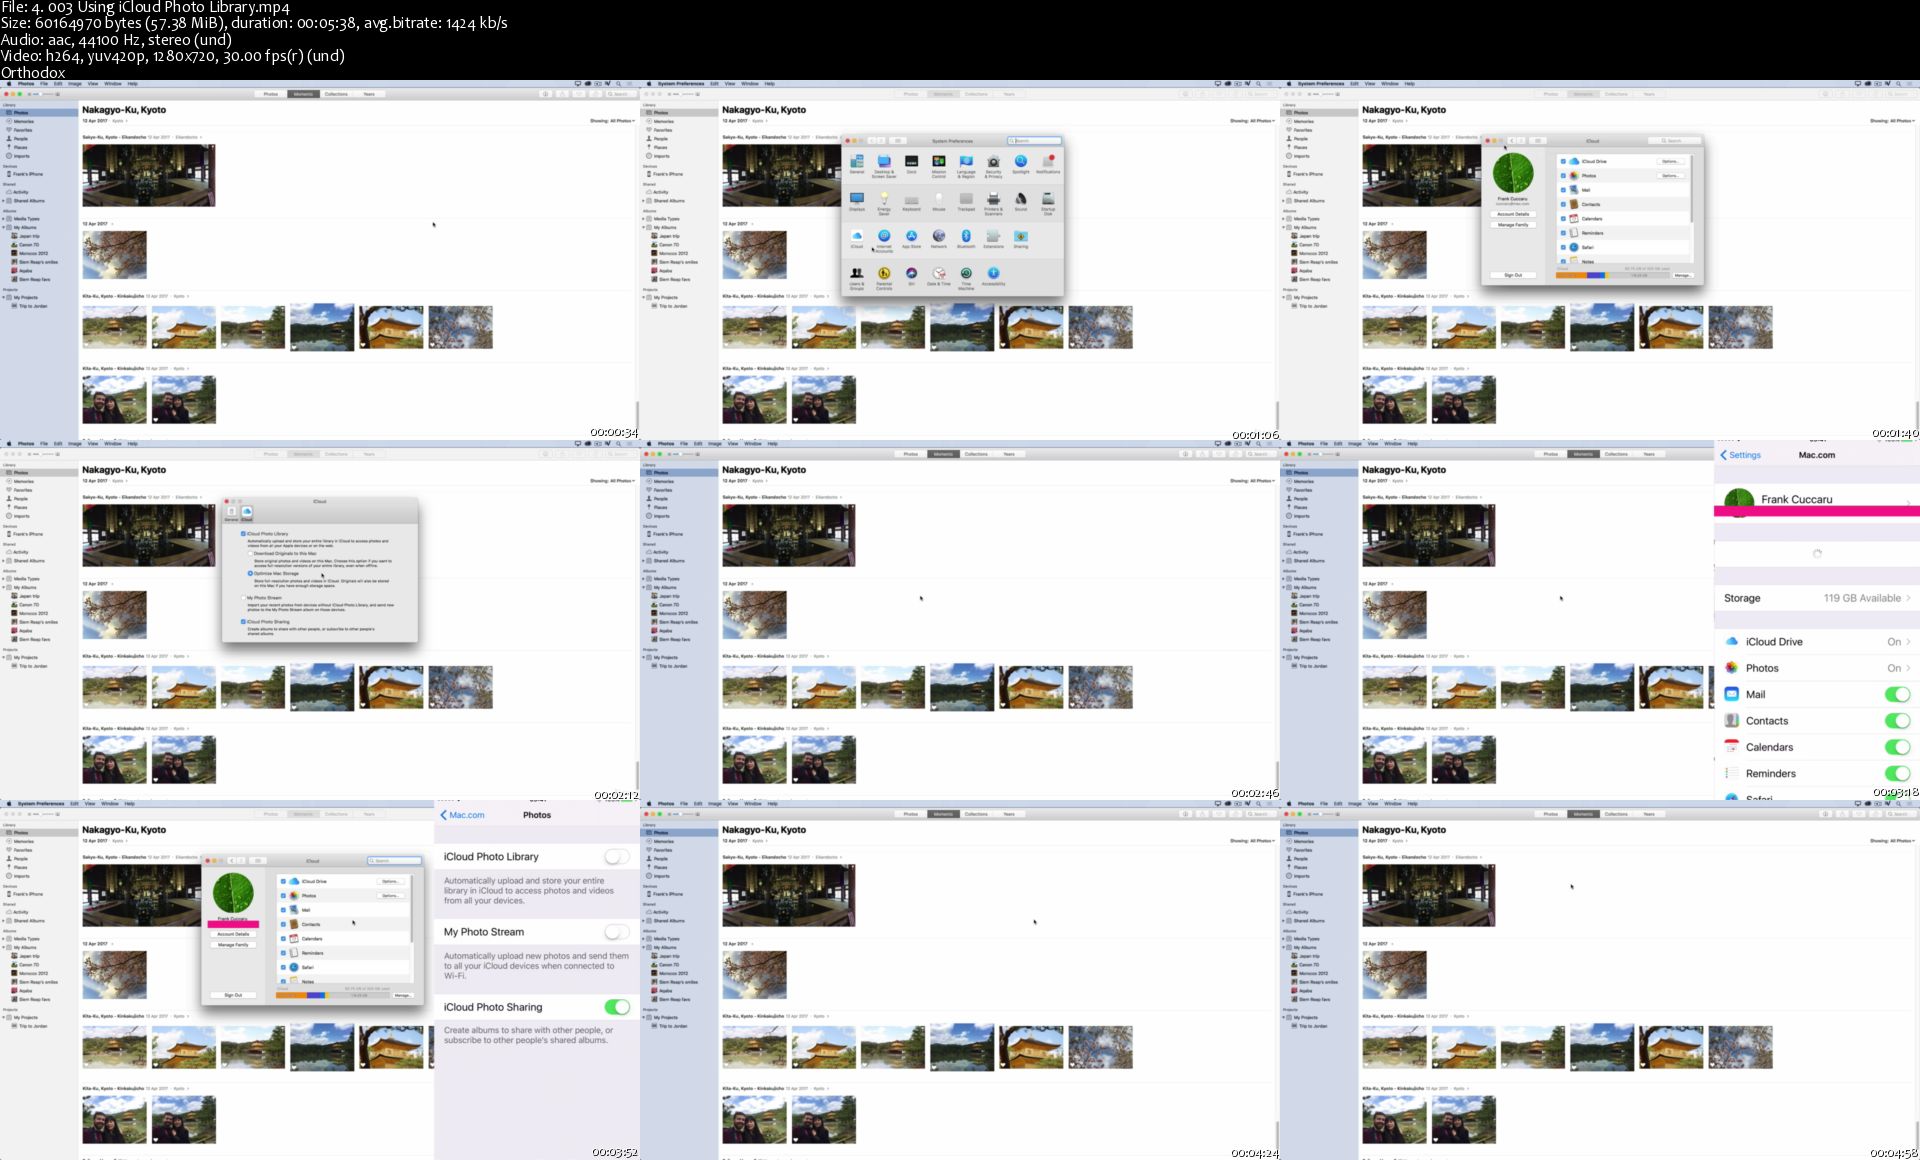Open the Keyboard preferences icon

911,200
